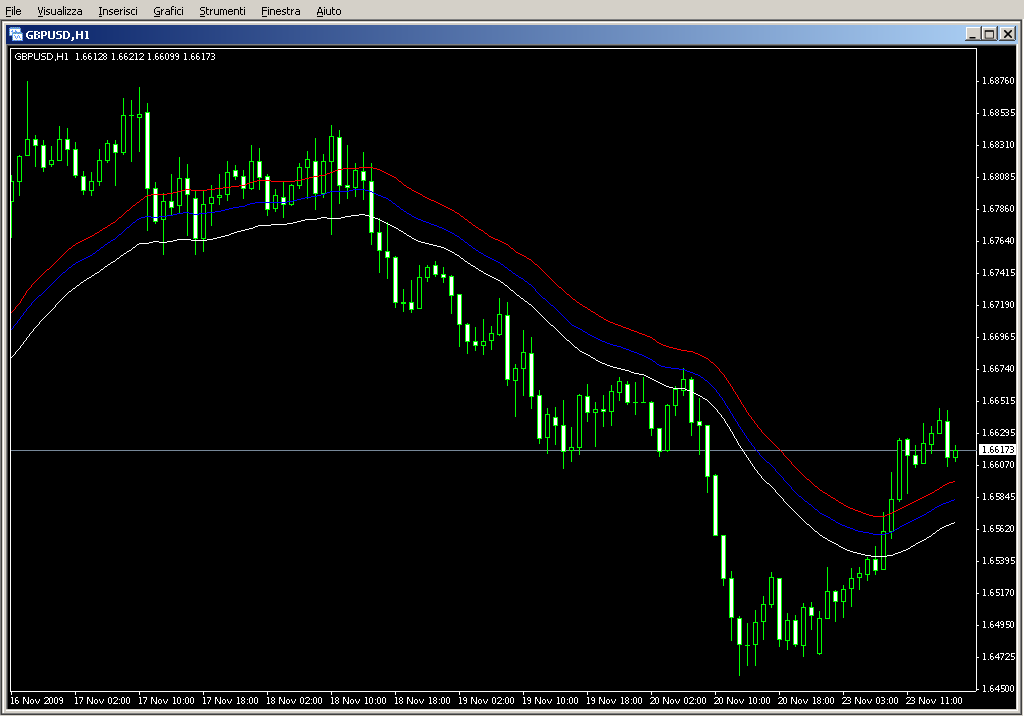Click price scale value 1.64500
Viewport: 1024px width, 717px height.
click(999, 689)
